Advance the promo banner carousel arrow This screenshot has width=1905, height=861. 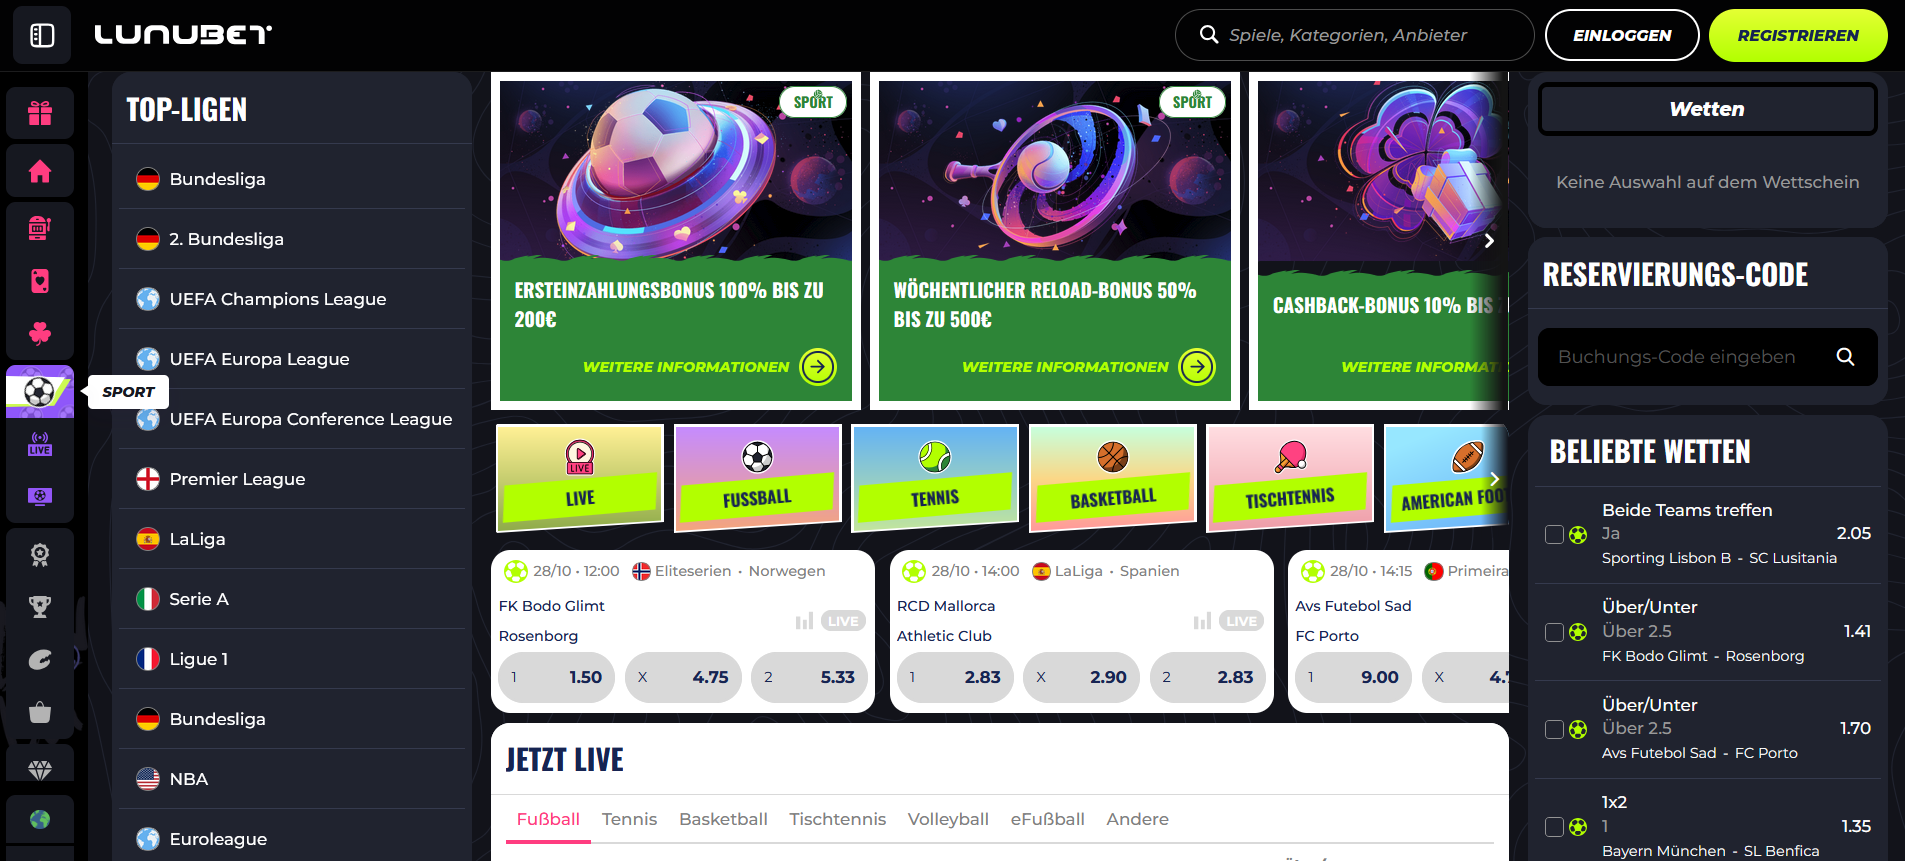(1489, 241)
